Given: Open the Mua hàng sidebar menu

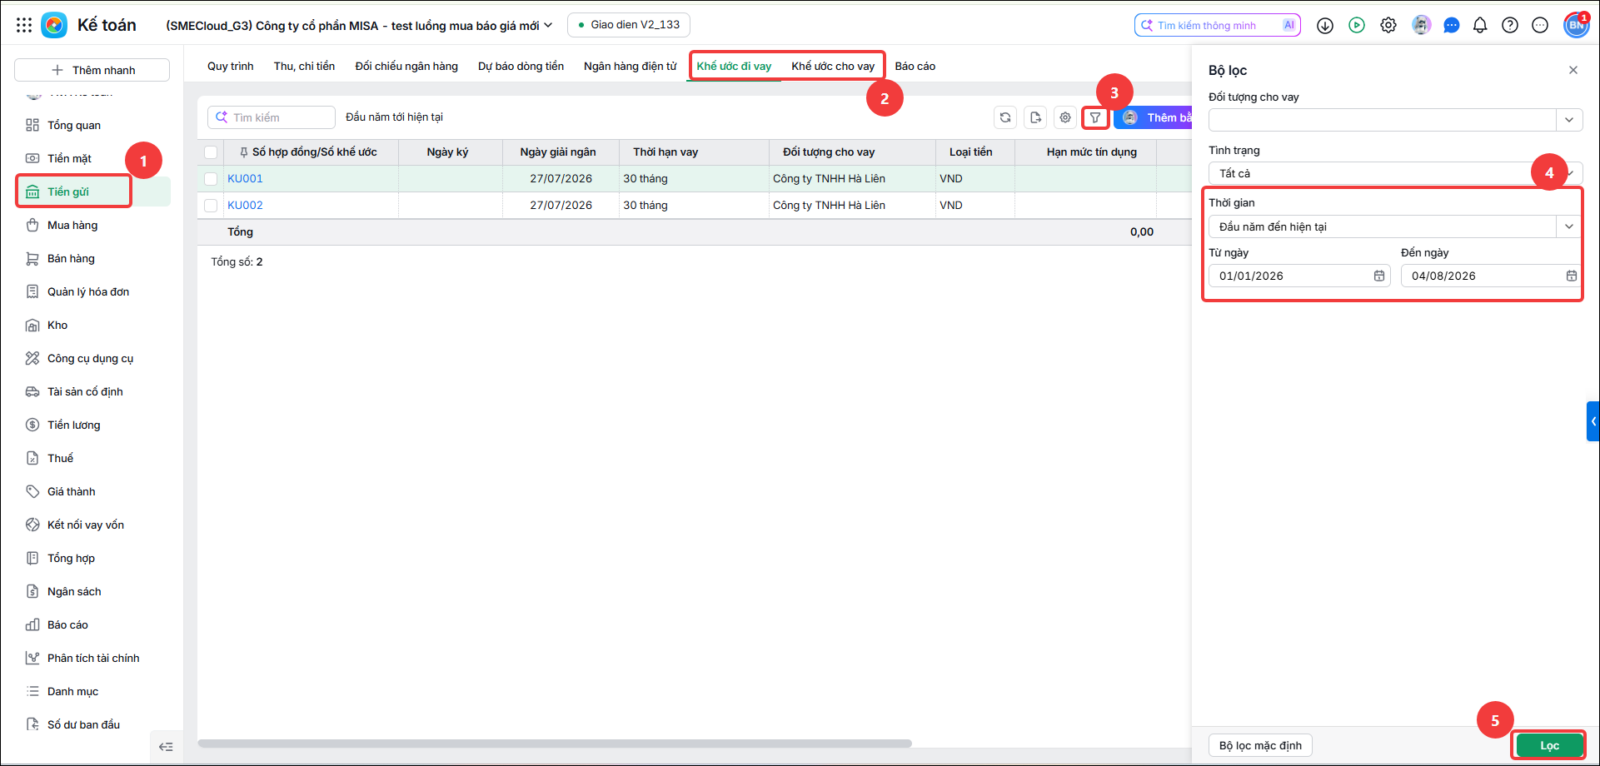Looking at the screenshot, I should (x=72, y=225).
